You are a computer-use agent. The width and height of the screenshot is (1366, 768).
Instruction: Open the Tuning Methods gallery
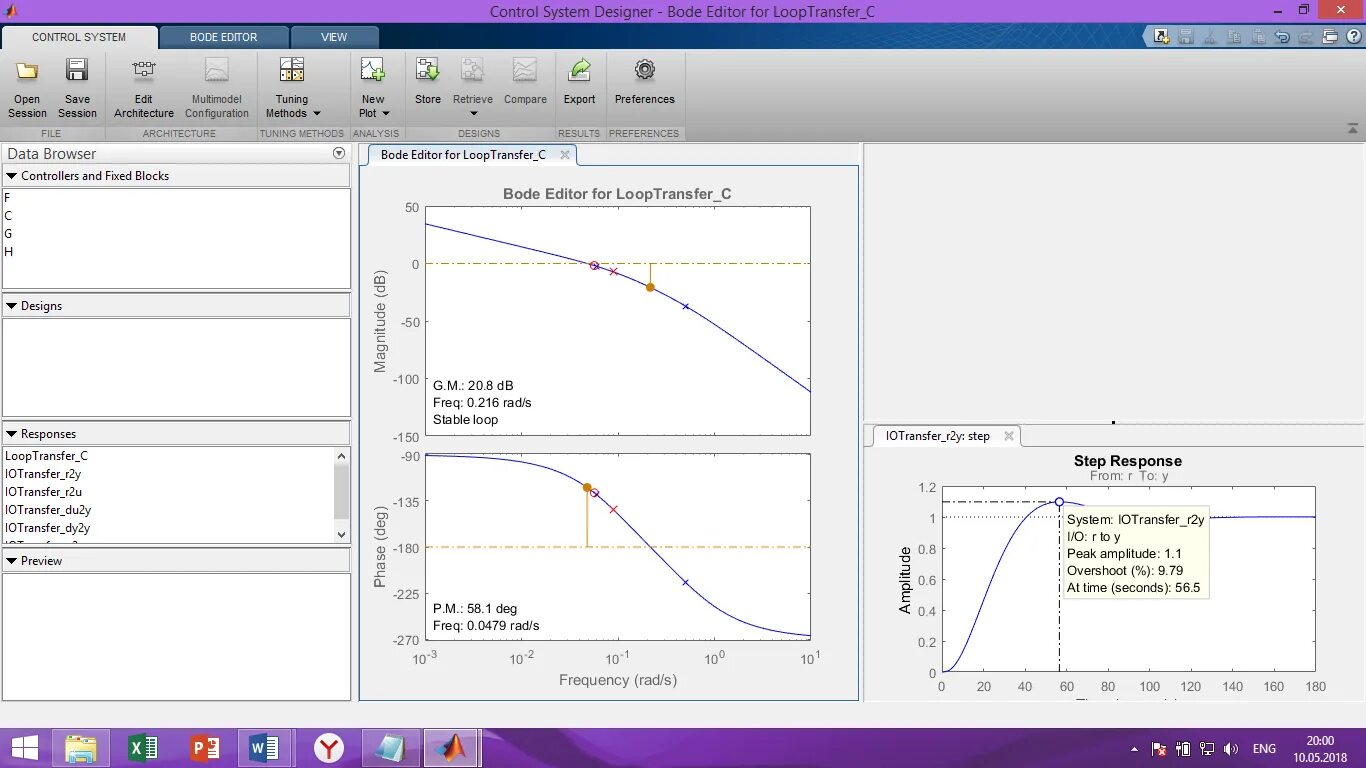292,88
